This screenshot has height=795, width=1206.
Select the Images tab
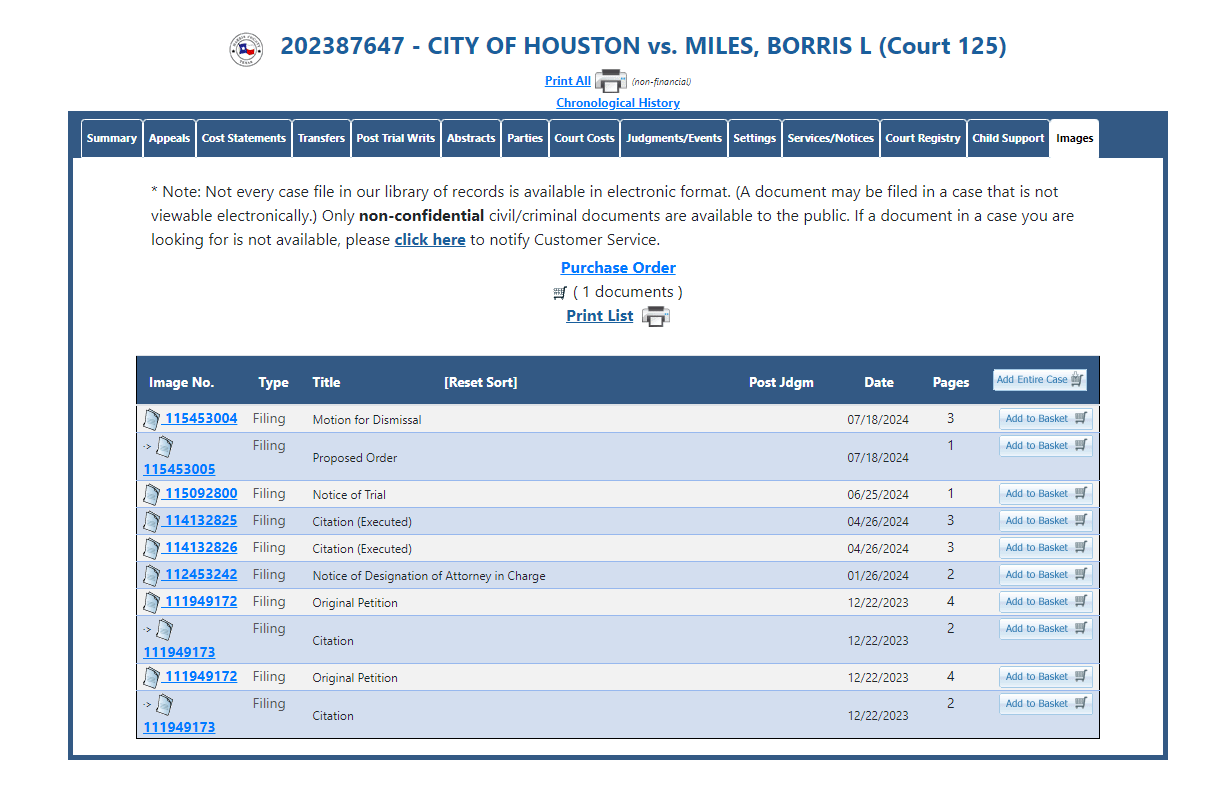coord(1075,138)
